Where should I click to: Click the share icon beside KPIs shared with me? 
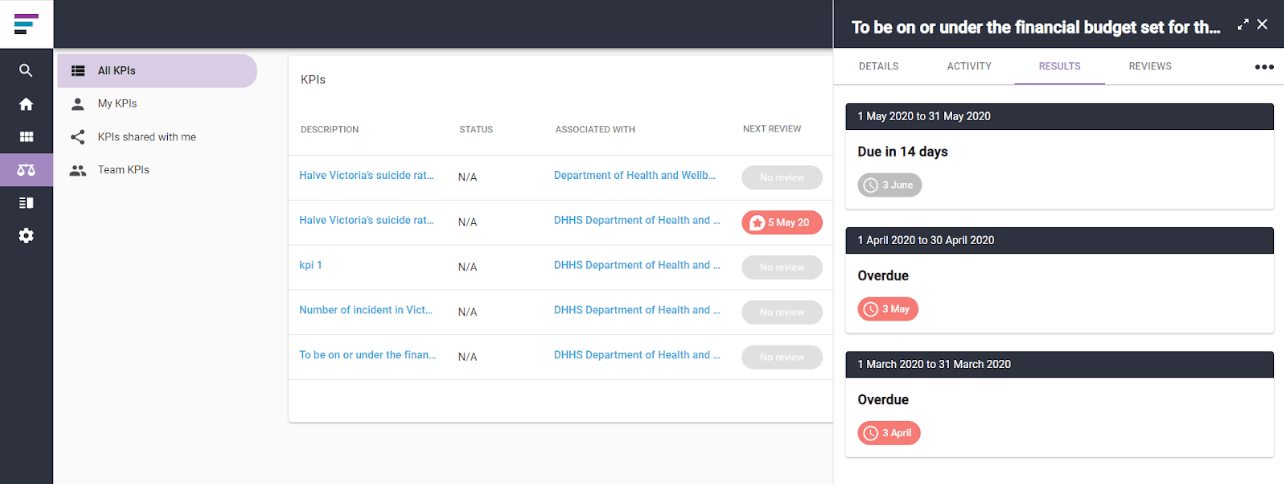click(x=78, y=137)
